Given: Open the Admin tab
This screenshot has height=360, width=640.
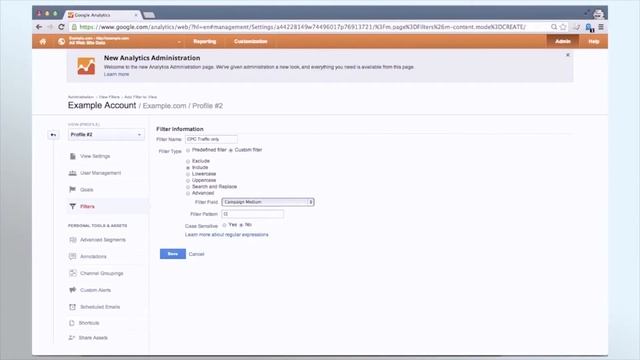Looking at the screenshot, I should point(562,41).
